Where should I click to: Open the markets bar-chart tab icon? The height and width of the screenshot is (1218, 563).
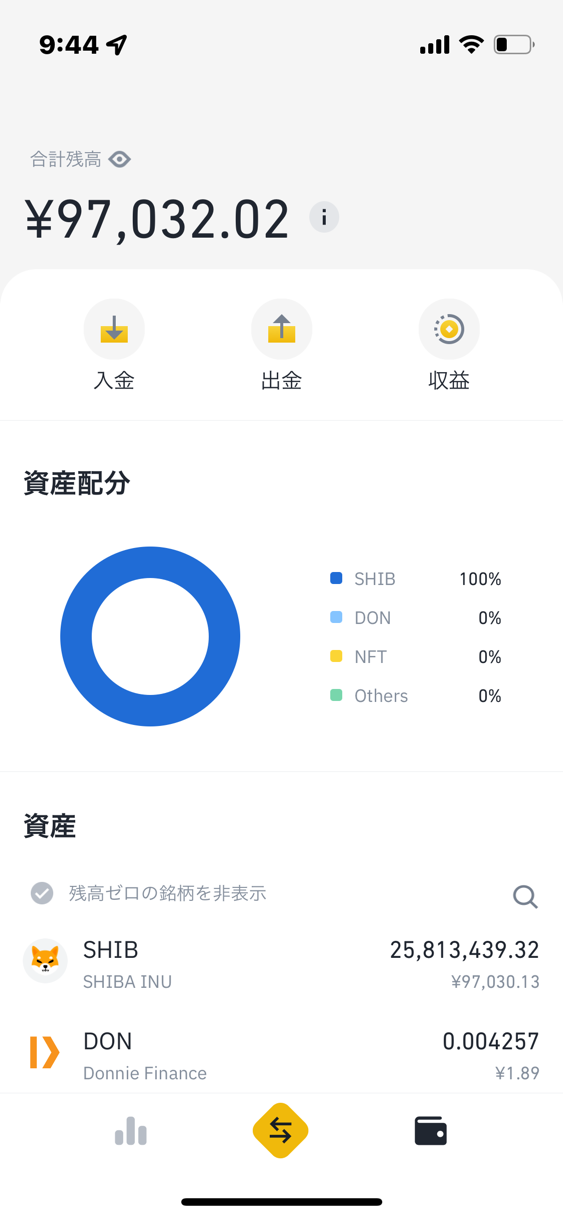pos(131,1131)
